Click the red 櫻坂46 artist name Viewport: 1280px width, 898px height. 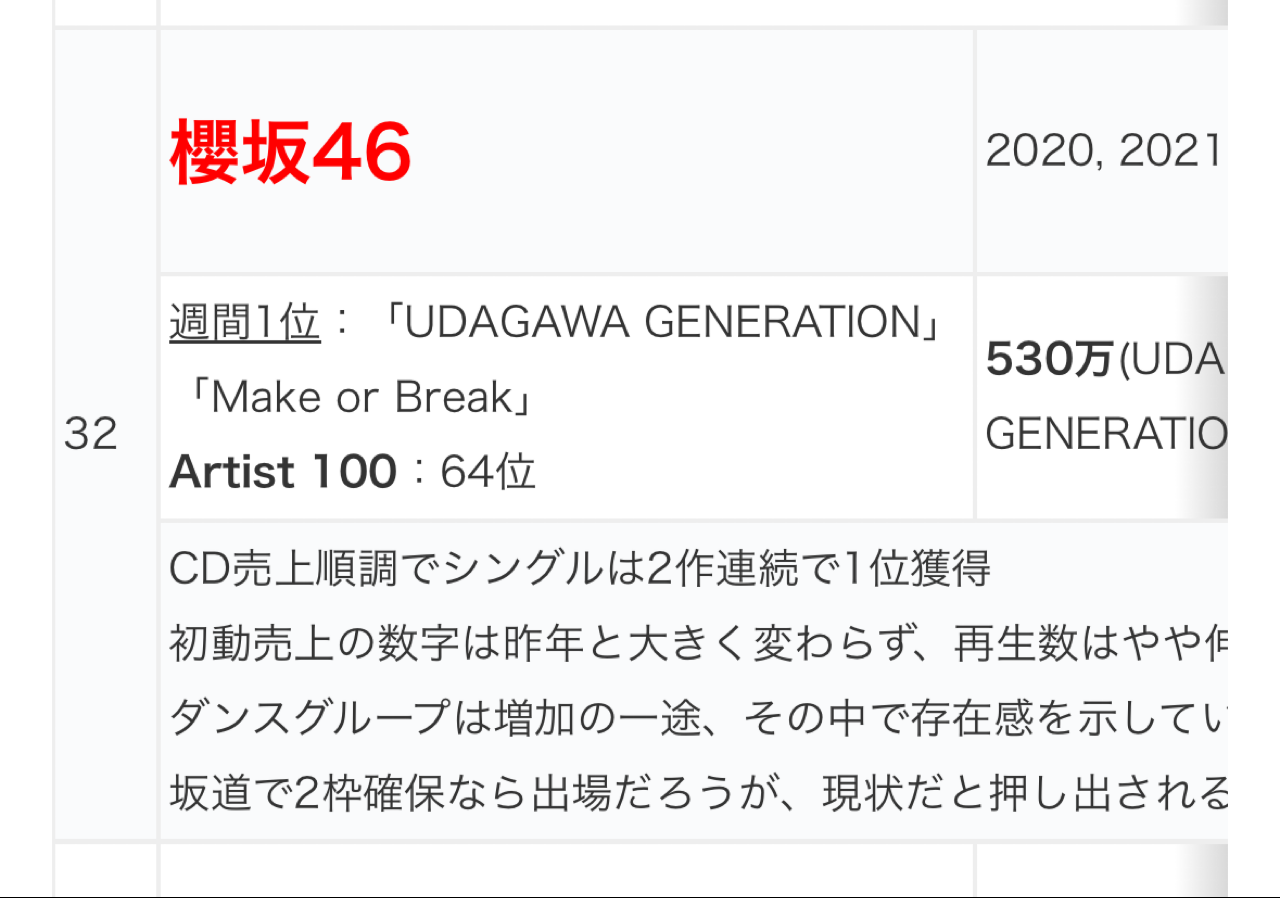coord(290,153)
